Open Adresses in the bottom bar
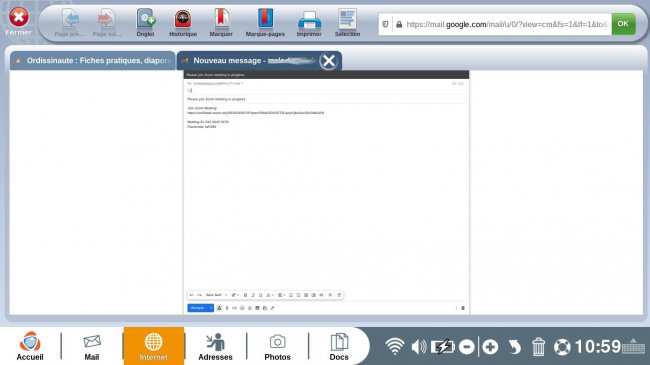Image resolution: width=650 pixels, height=365 pixels. coord(215,346)
